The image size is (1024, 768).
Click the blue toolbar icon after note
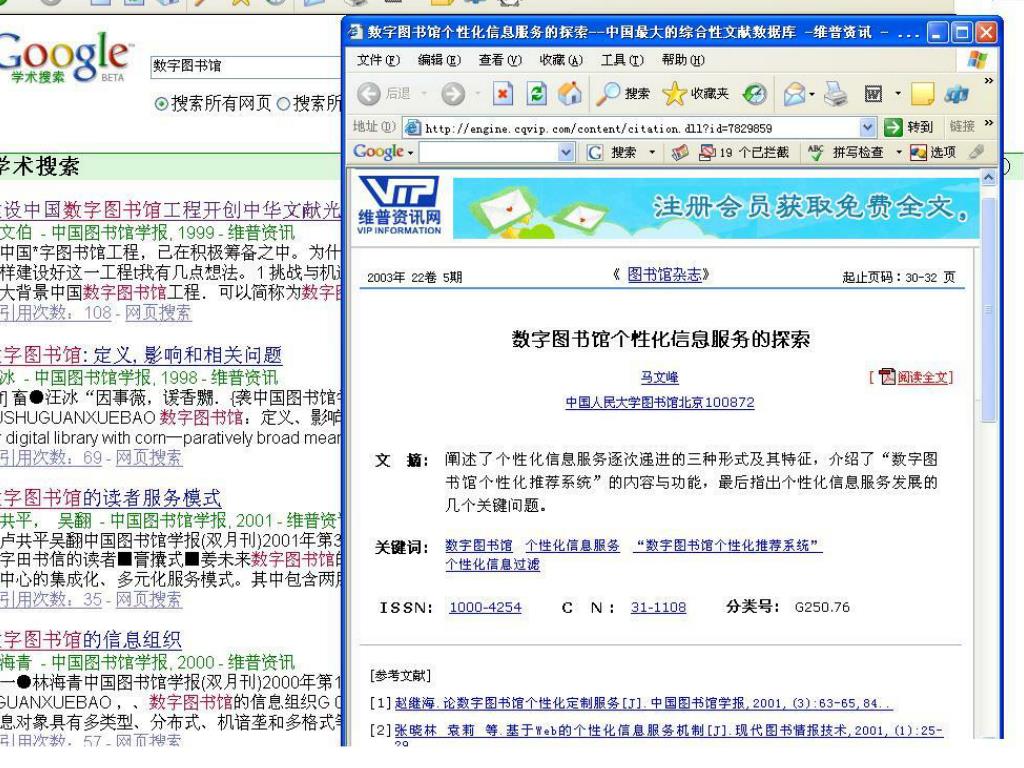(957, 95)
